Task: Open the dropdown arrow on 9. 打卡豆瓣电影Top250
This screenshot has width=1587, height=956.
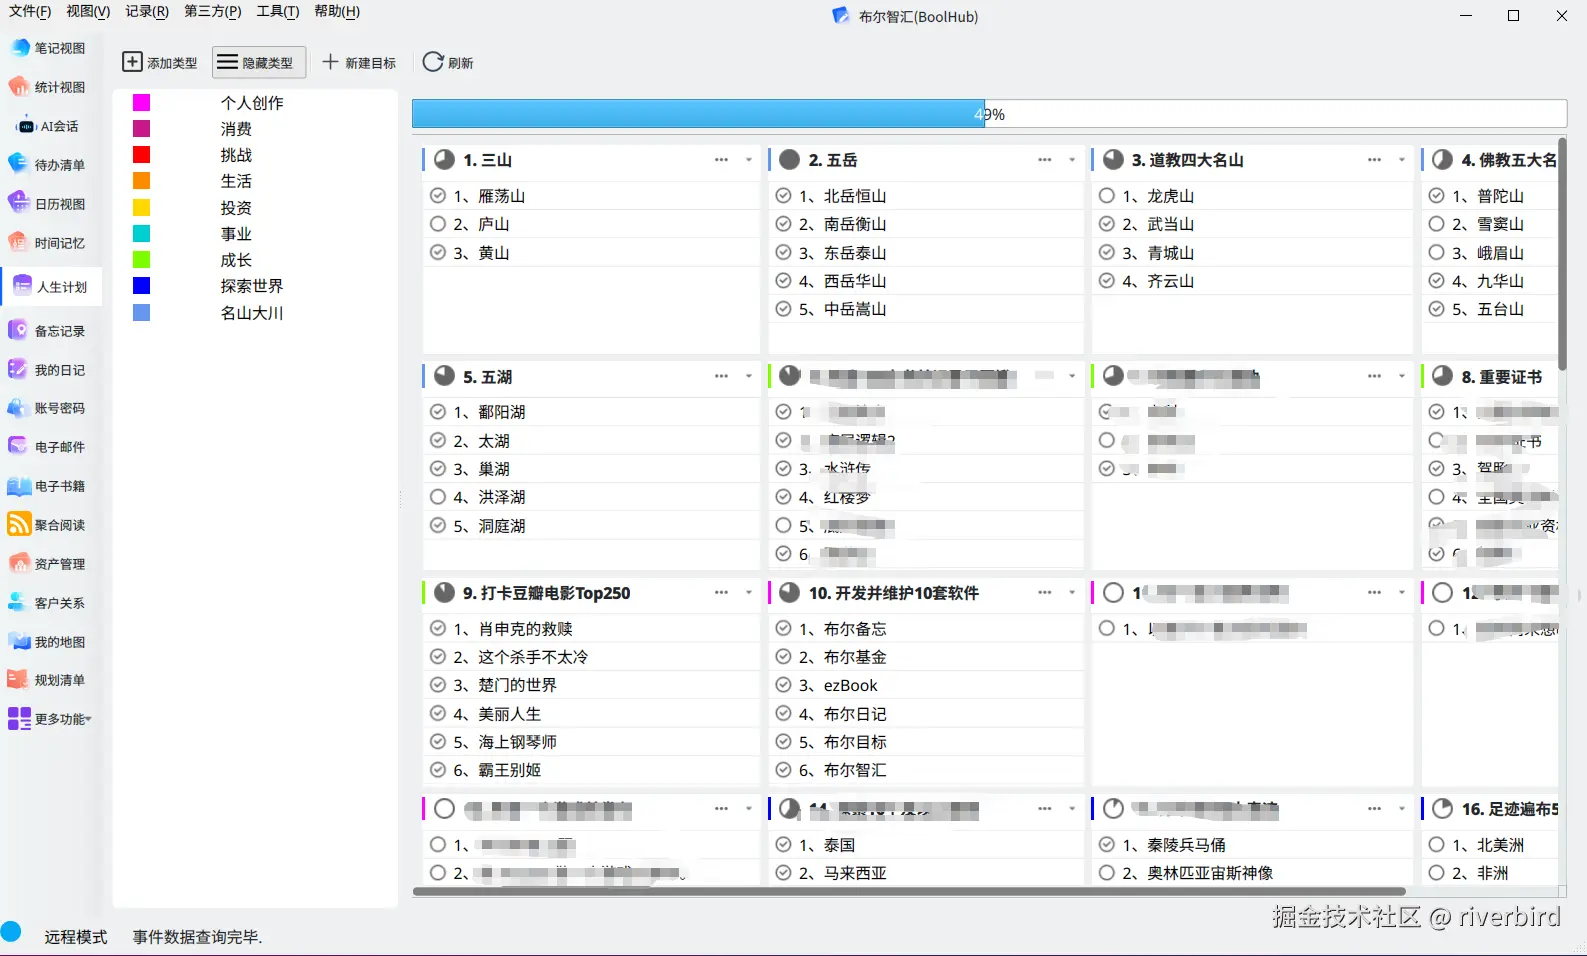Action: 749,593
